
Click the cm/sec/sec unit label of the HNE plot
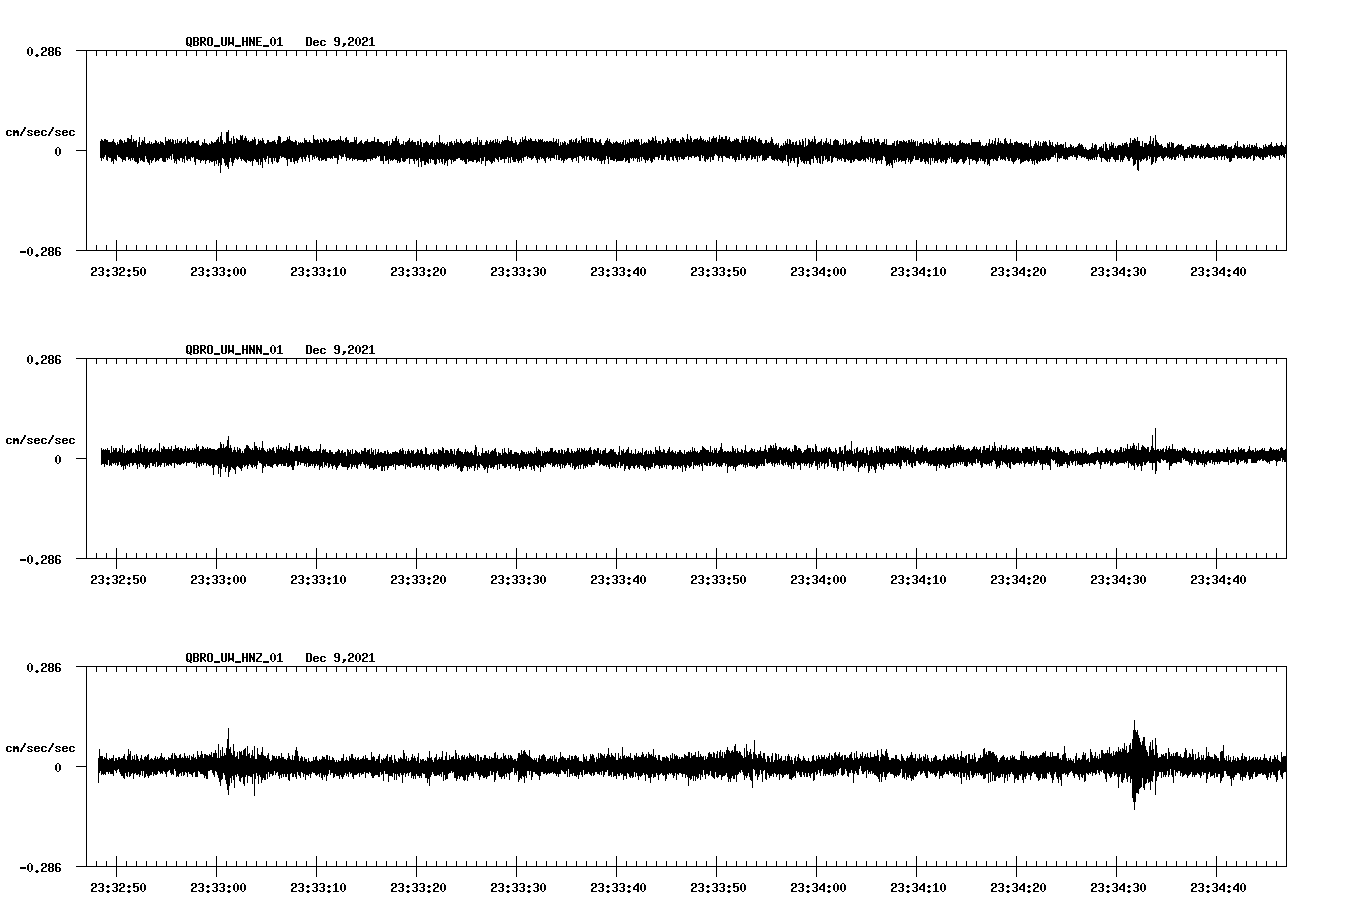(40, 132)
